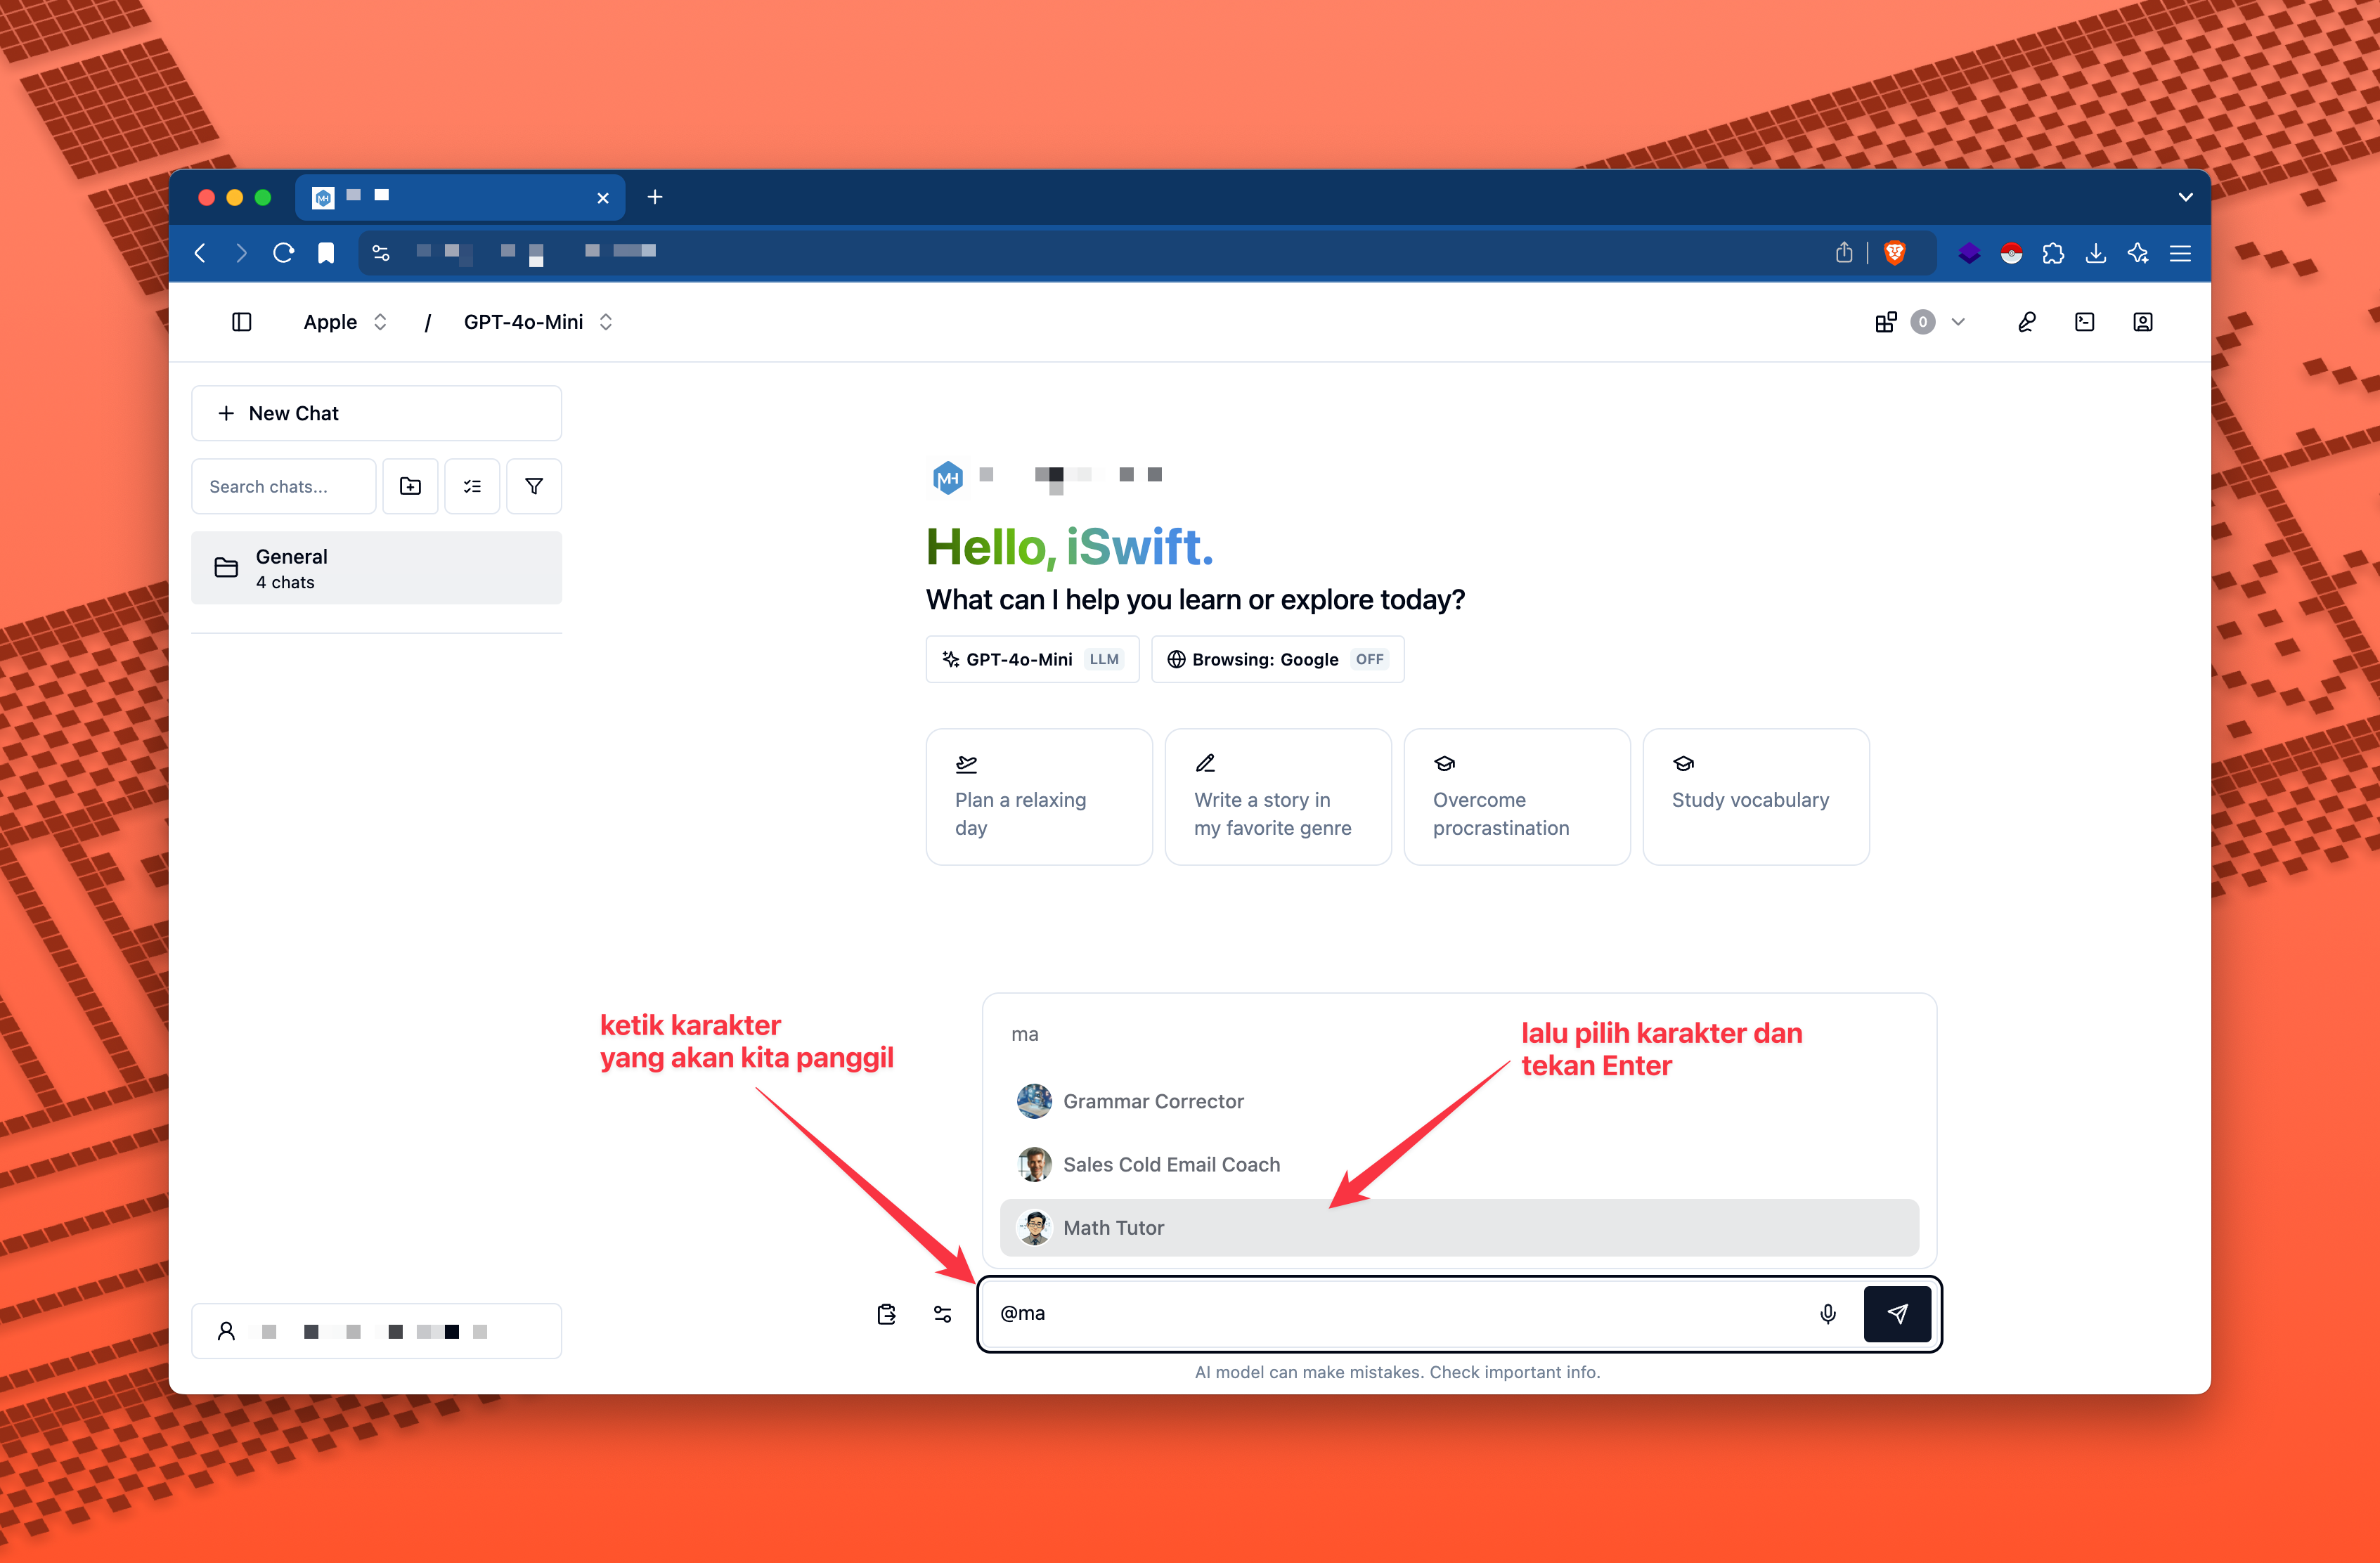Screen dimensions: 2380x1563
Task: Click the browser bookmark icon
Action: (x=326, y=253)
